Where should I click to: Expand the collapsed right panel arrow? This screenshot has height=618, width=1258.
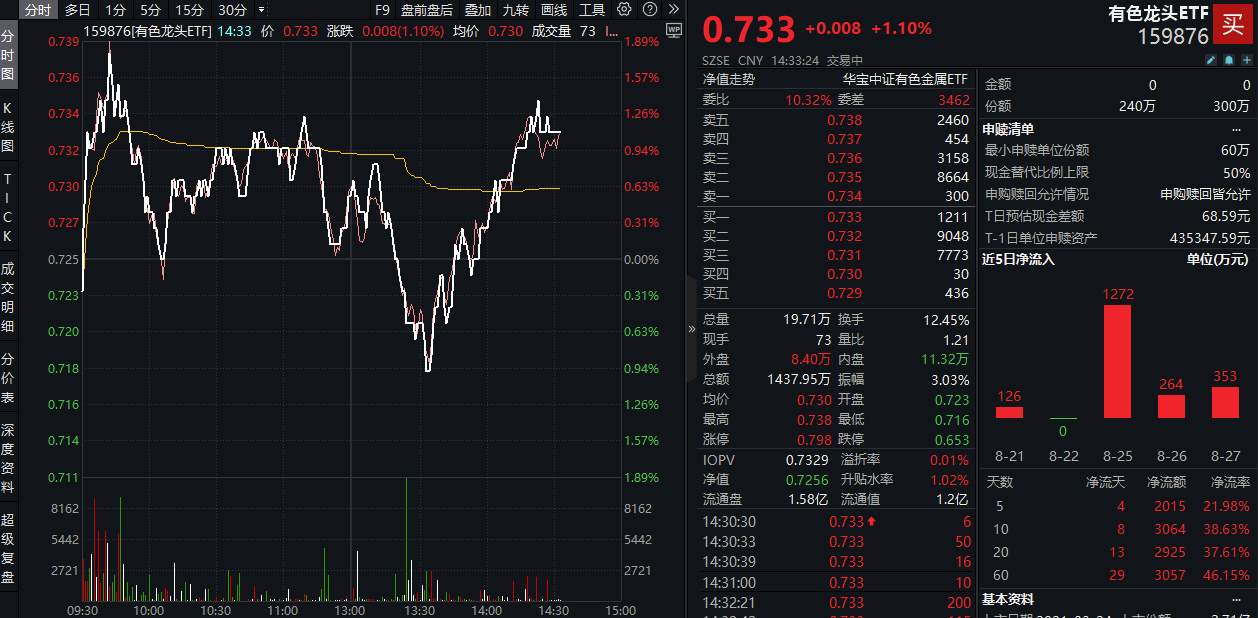click(x=691, y=328)
